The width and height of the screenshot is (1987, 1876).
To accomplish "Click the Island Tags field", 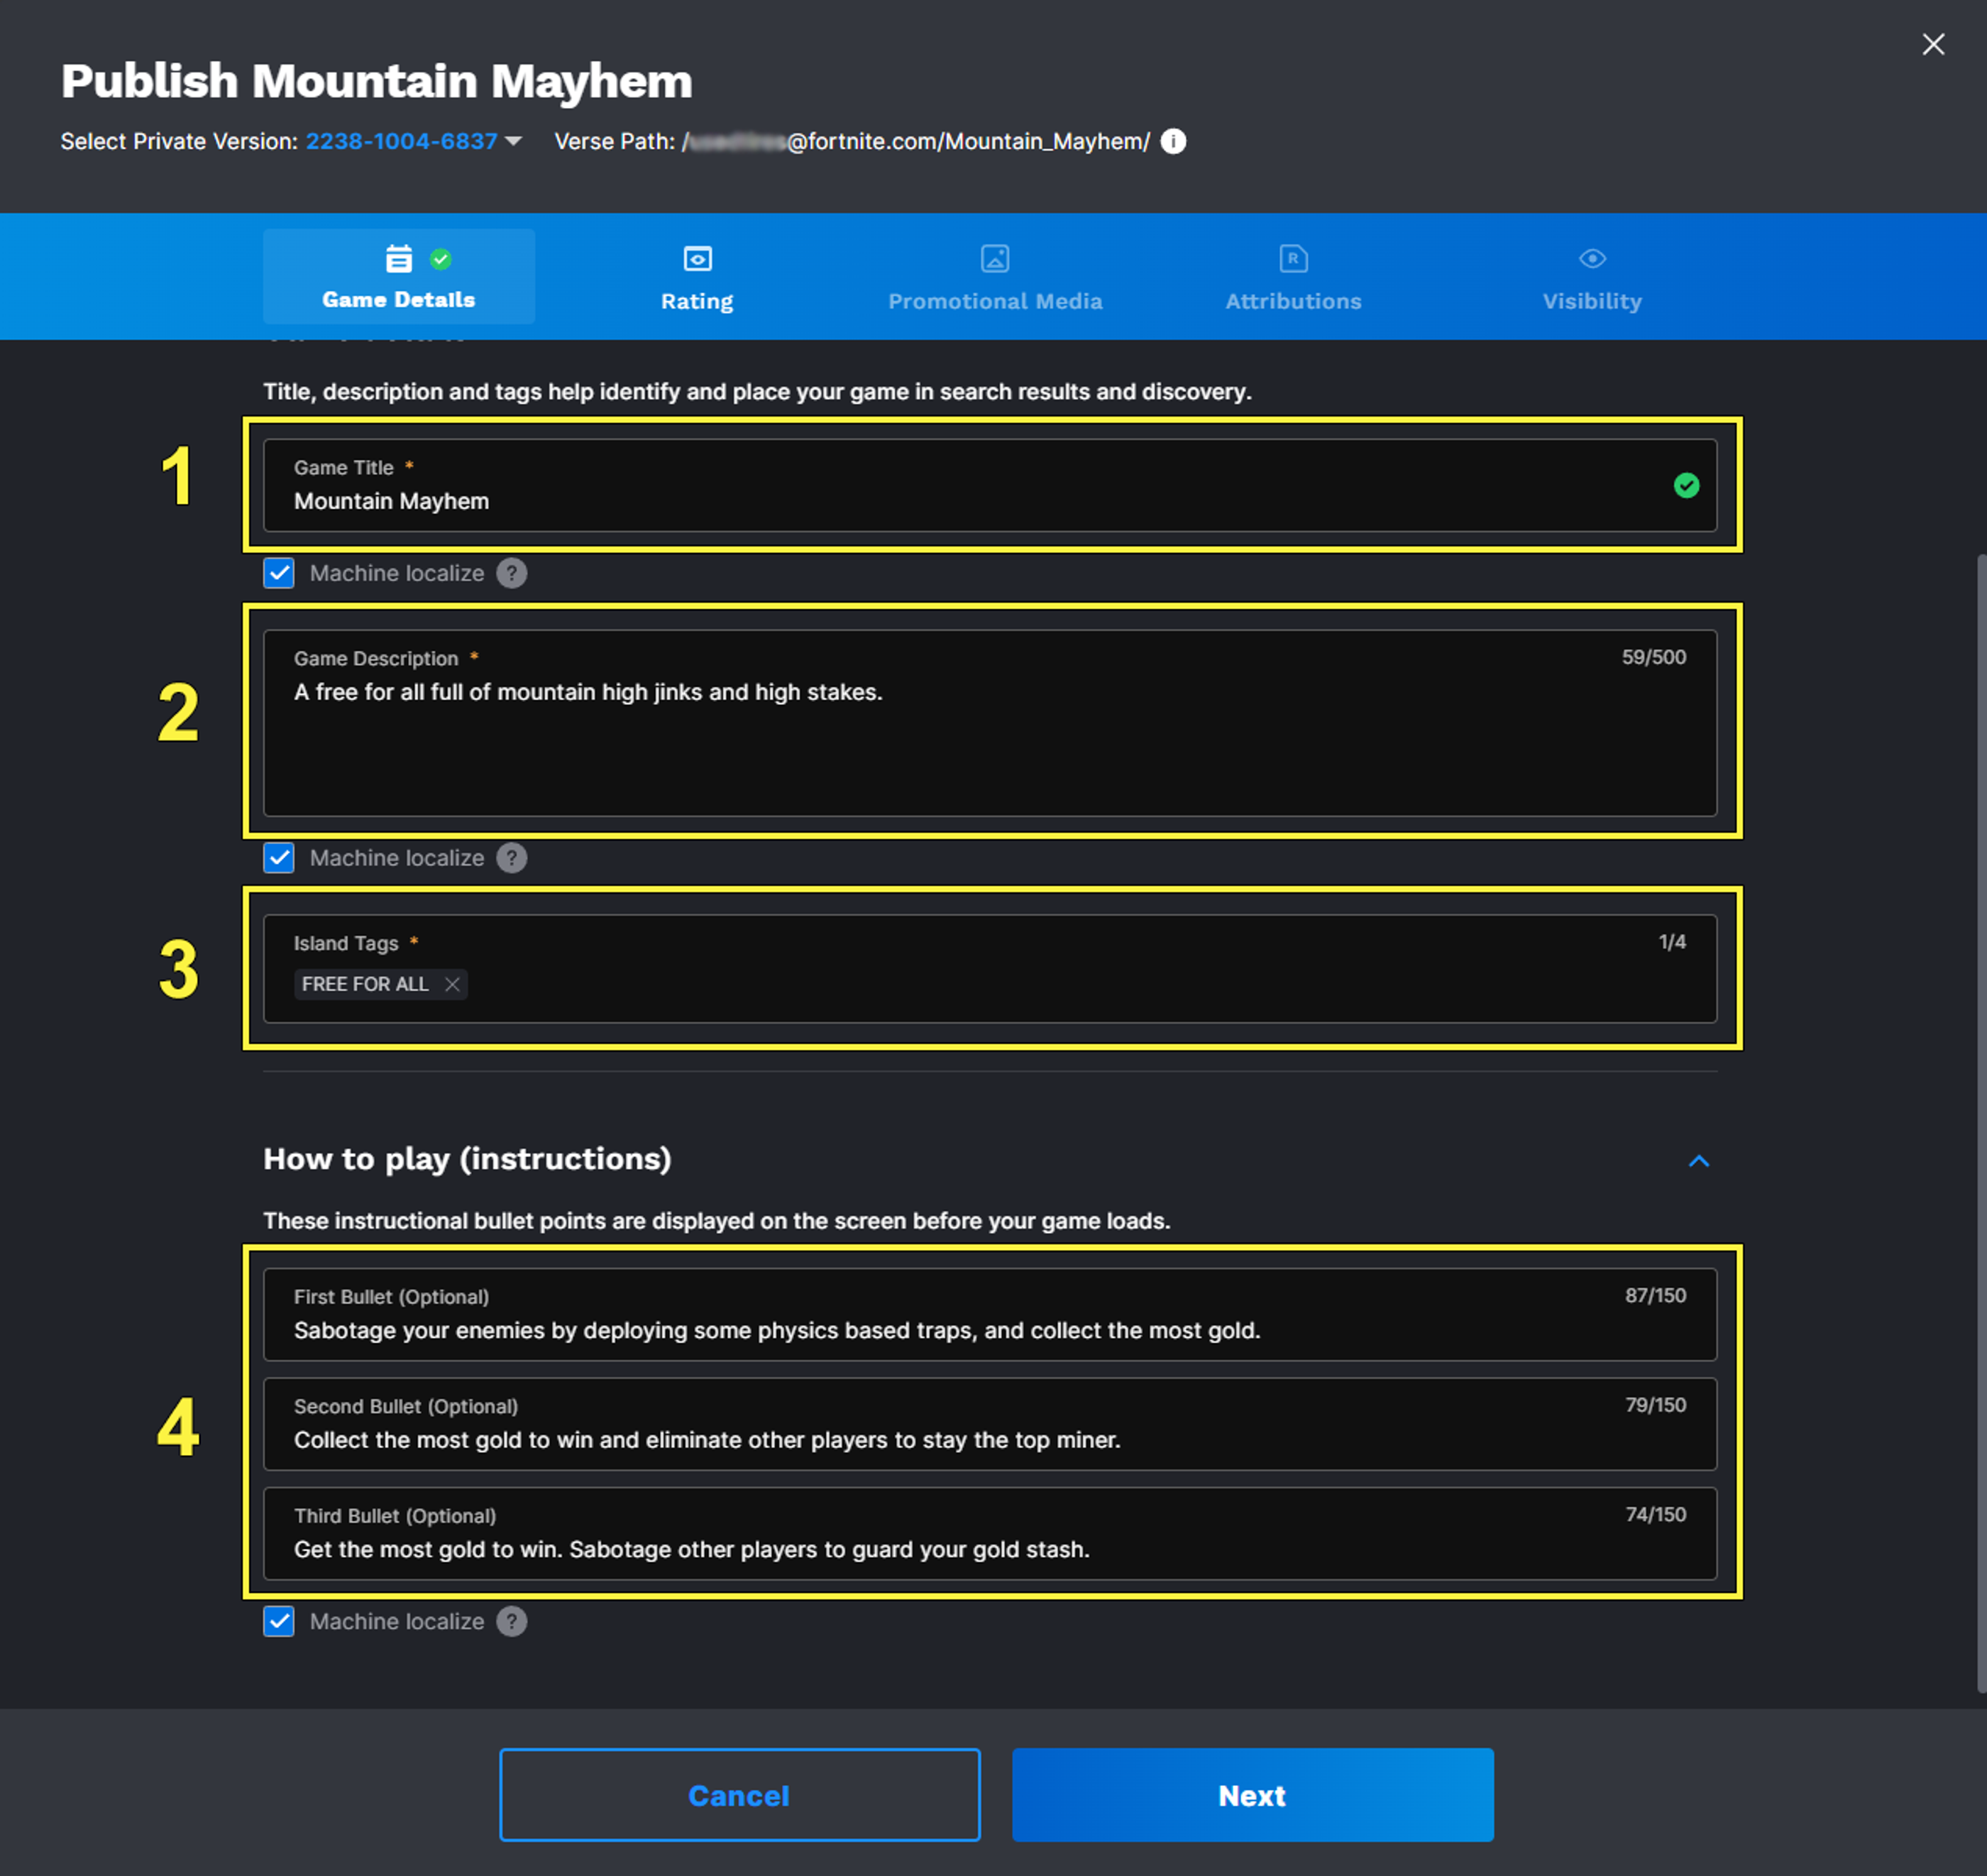I will [x=989, y=968].
